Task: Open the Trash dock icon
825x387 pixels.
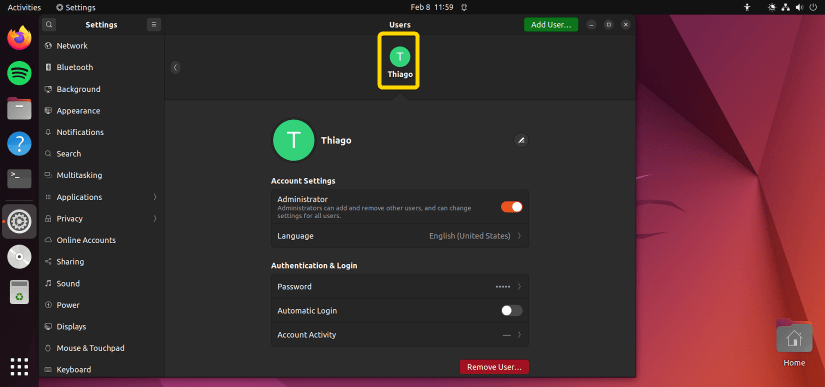Action: [19, 292]
